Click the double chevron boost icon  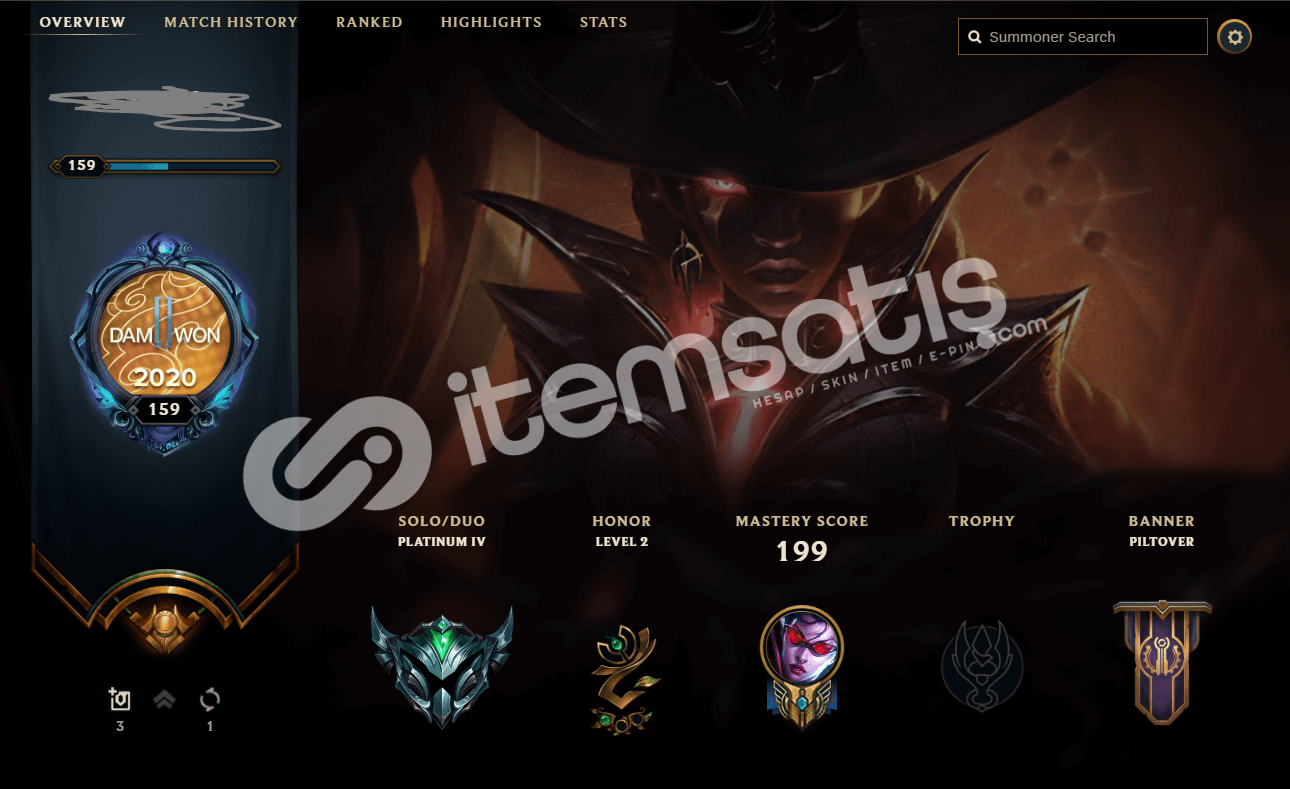[165, 700]
